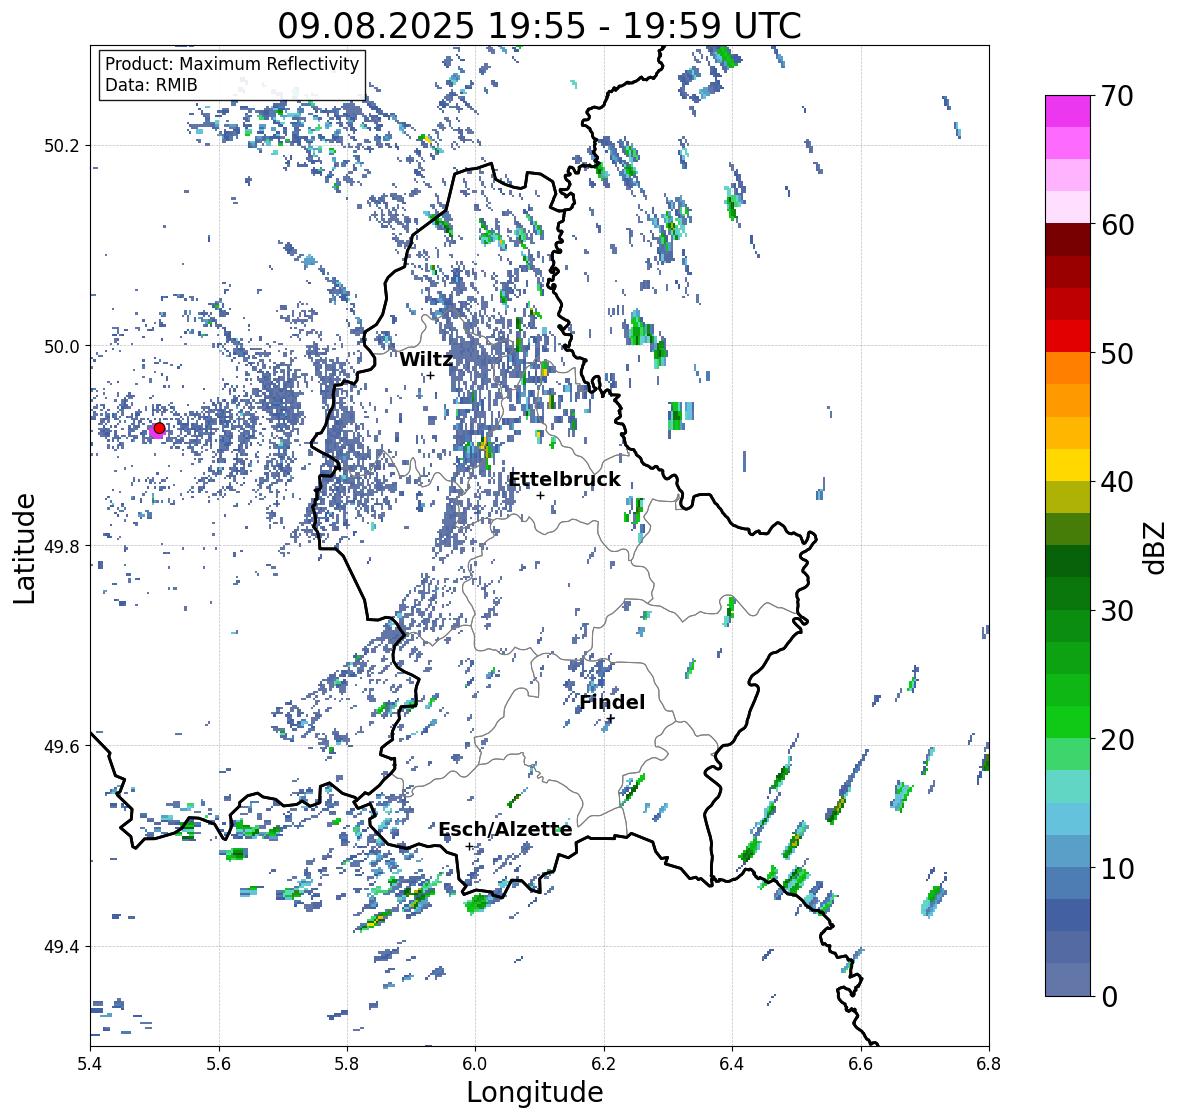
Task: Click the 49.4 latitude tick label
Action: 62,947
